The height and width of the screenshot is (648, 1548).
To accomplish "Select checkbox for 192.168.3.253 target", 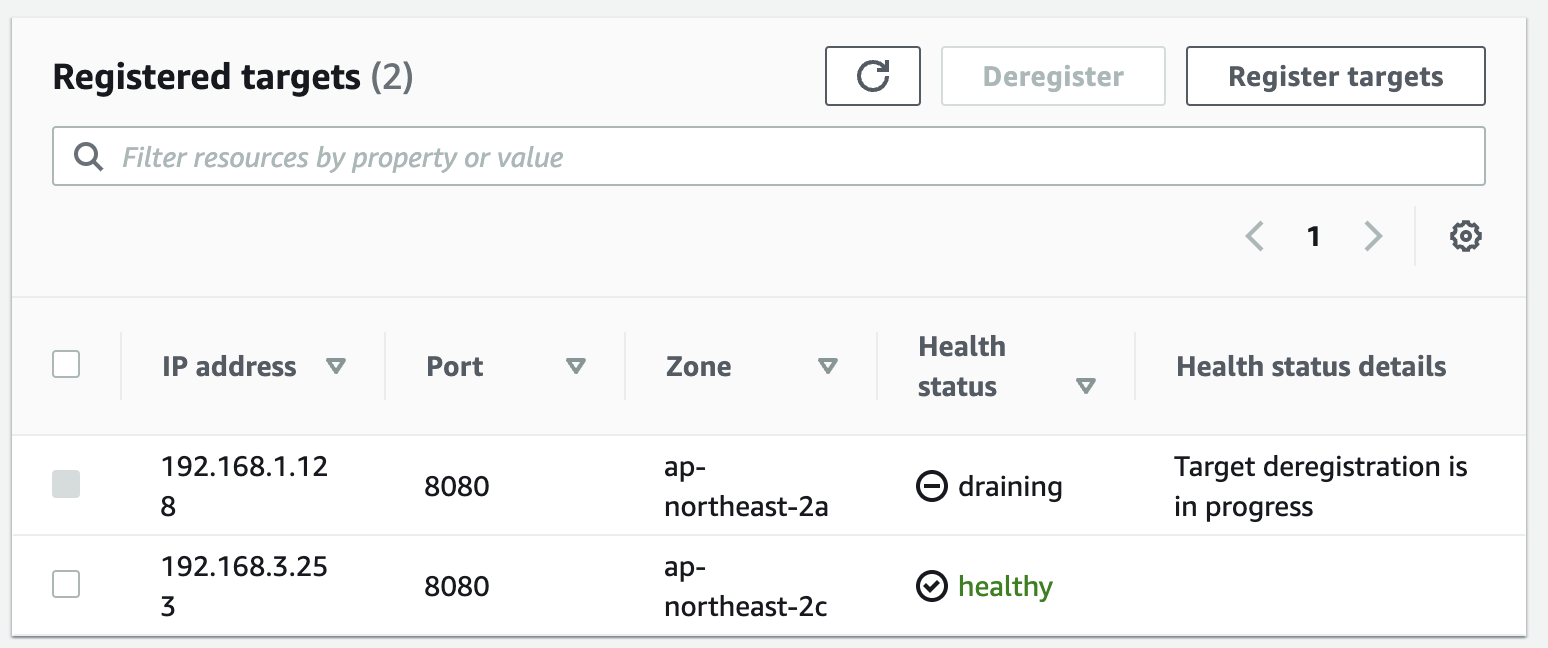I will [x=66, y=584].
